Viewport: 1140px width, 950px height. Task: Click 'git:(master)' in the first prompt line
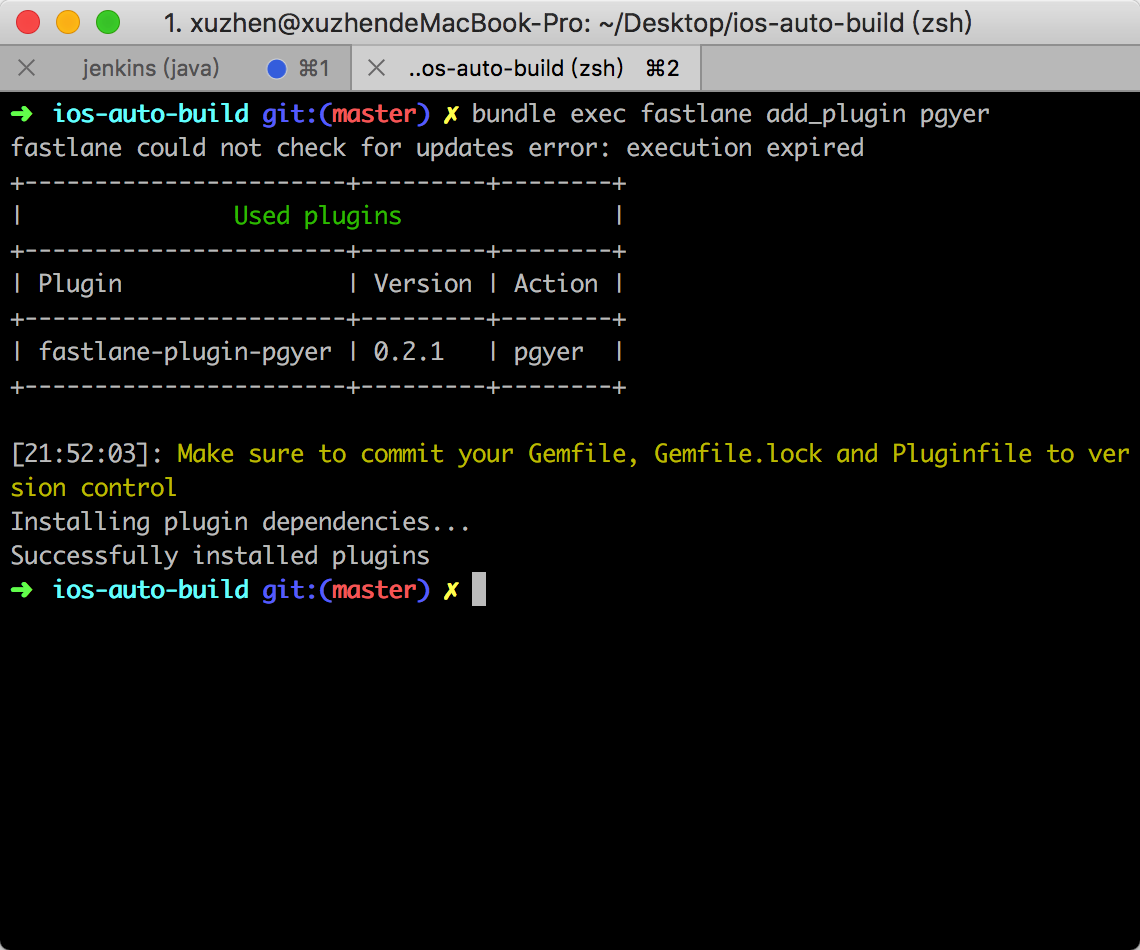(346, 115)
